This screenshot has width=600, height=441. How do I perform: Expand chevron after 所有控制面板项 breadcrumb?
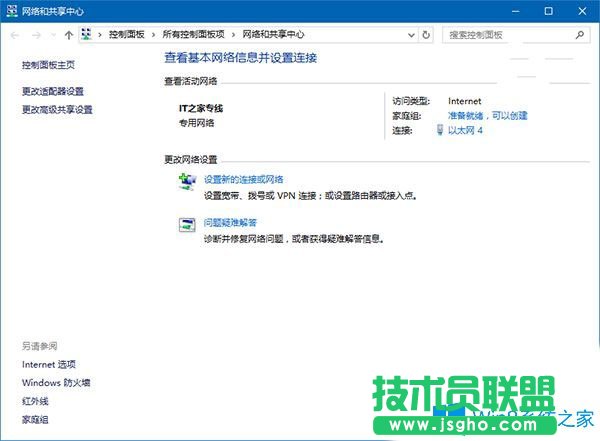pyautogui.click(x=233, y=35)
